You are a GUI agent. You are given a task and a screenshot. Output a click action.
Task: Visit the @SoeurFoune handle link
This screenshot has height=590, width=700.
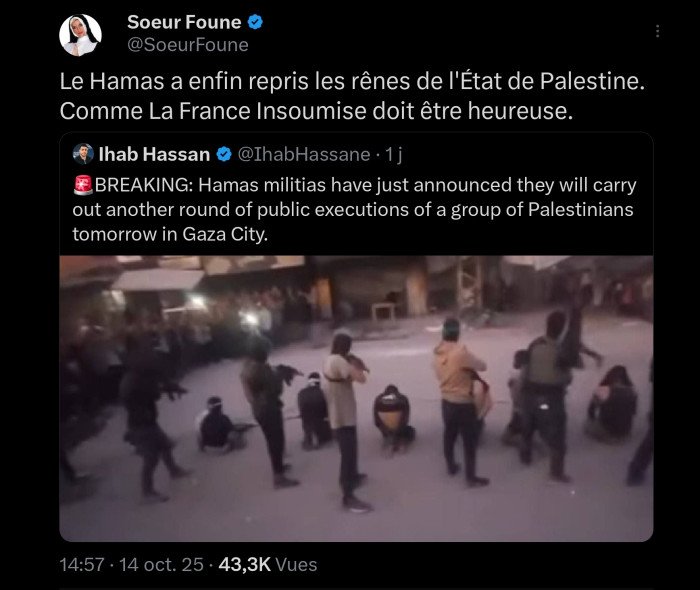(188, 45)
